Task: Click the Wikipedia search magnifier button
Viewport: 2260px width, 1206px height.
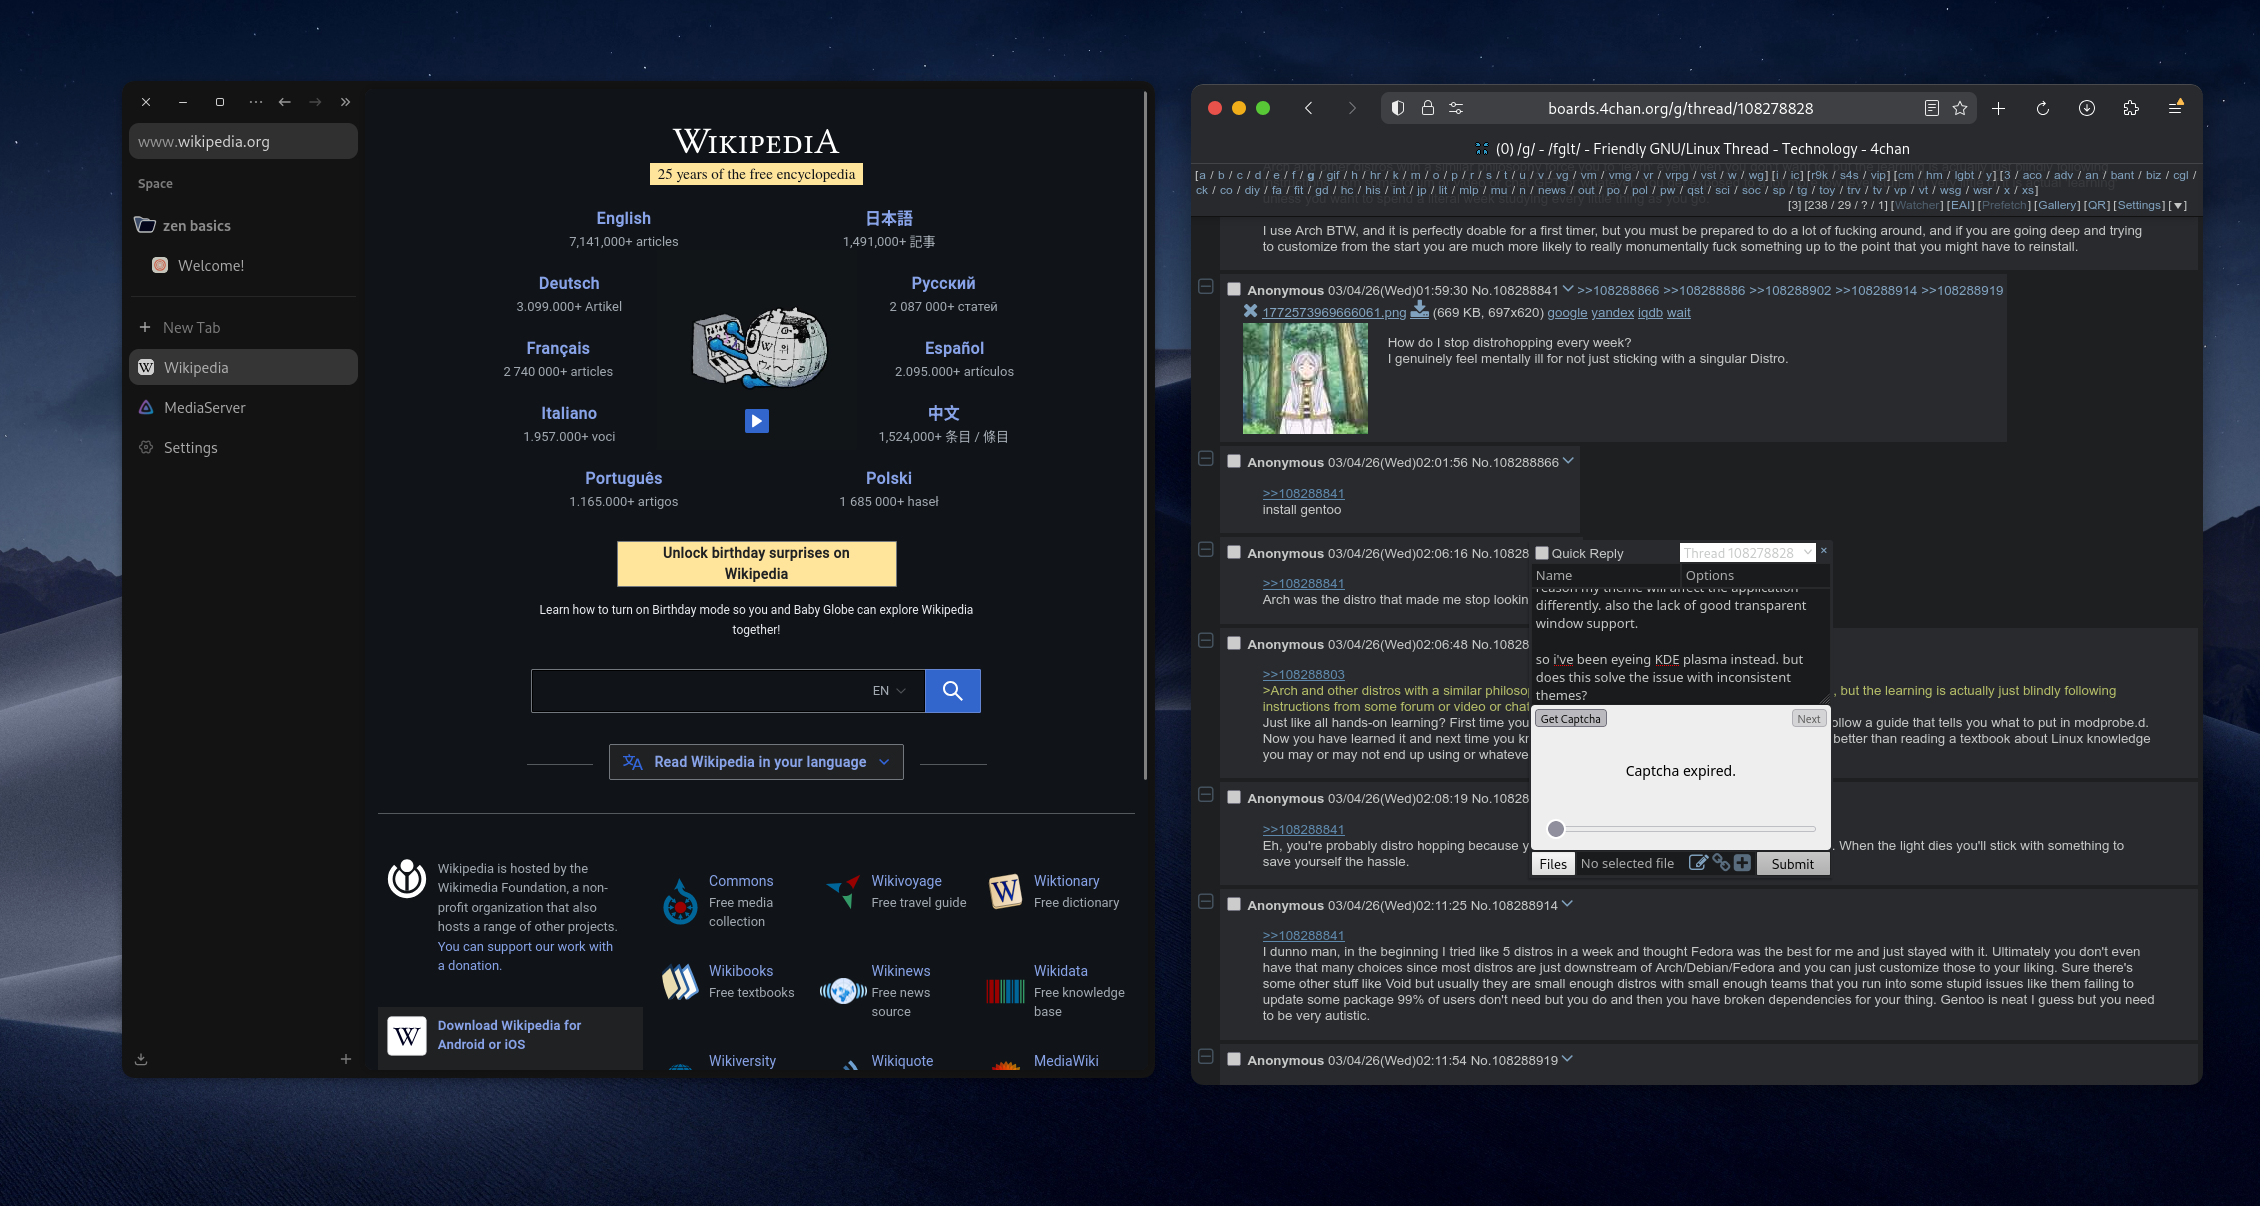Action: coord(952,691)
